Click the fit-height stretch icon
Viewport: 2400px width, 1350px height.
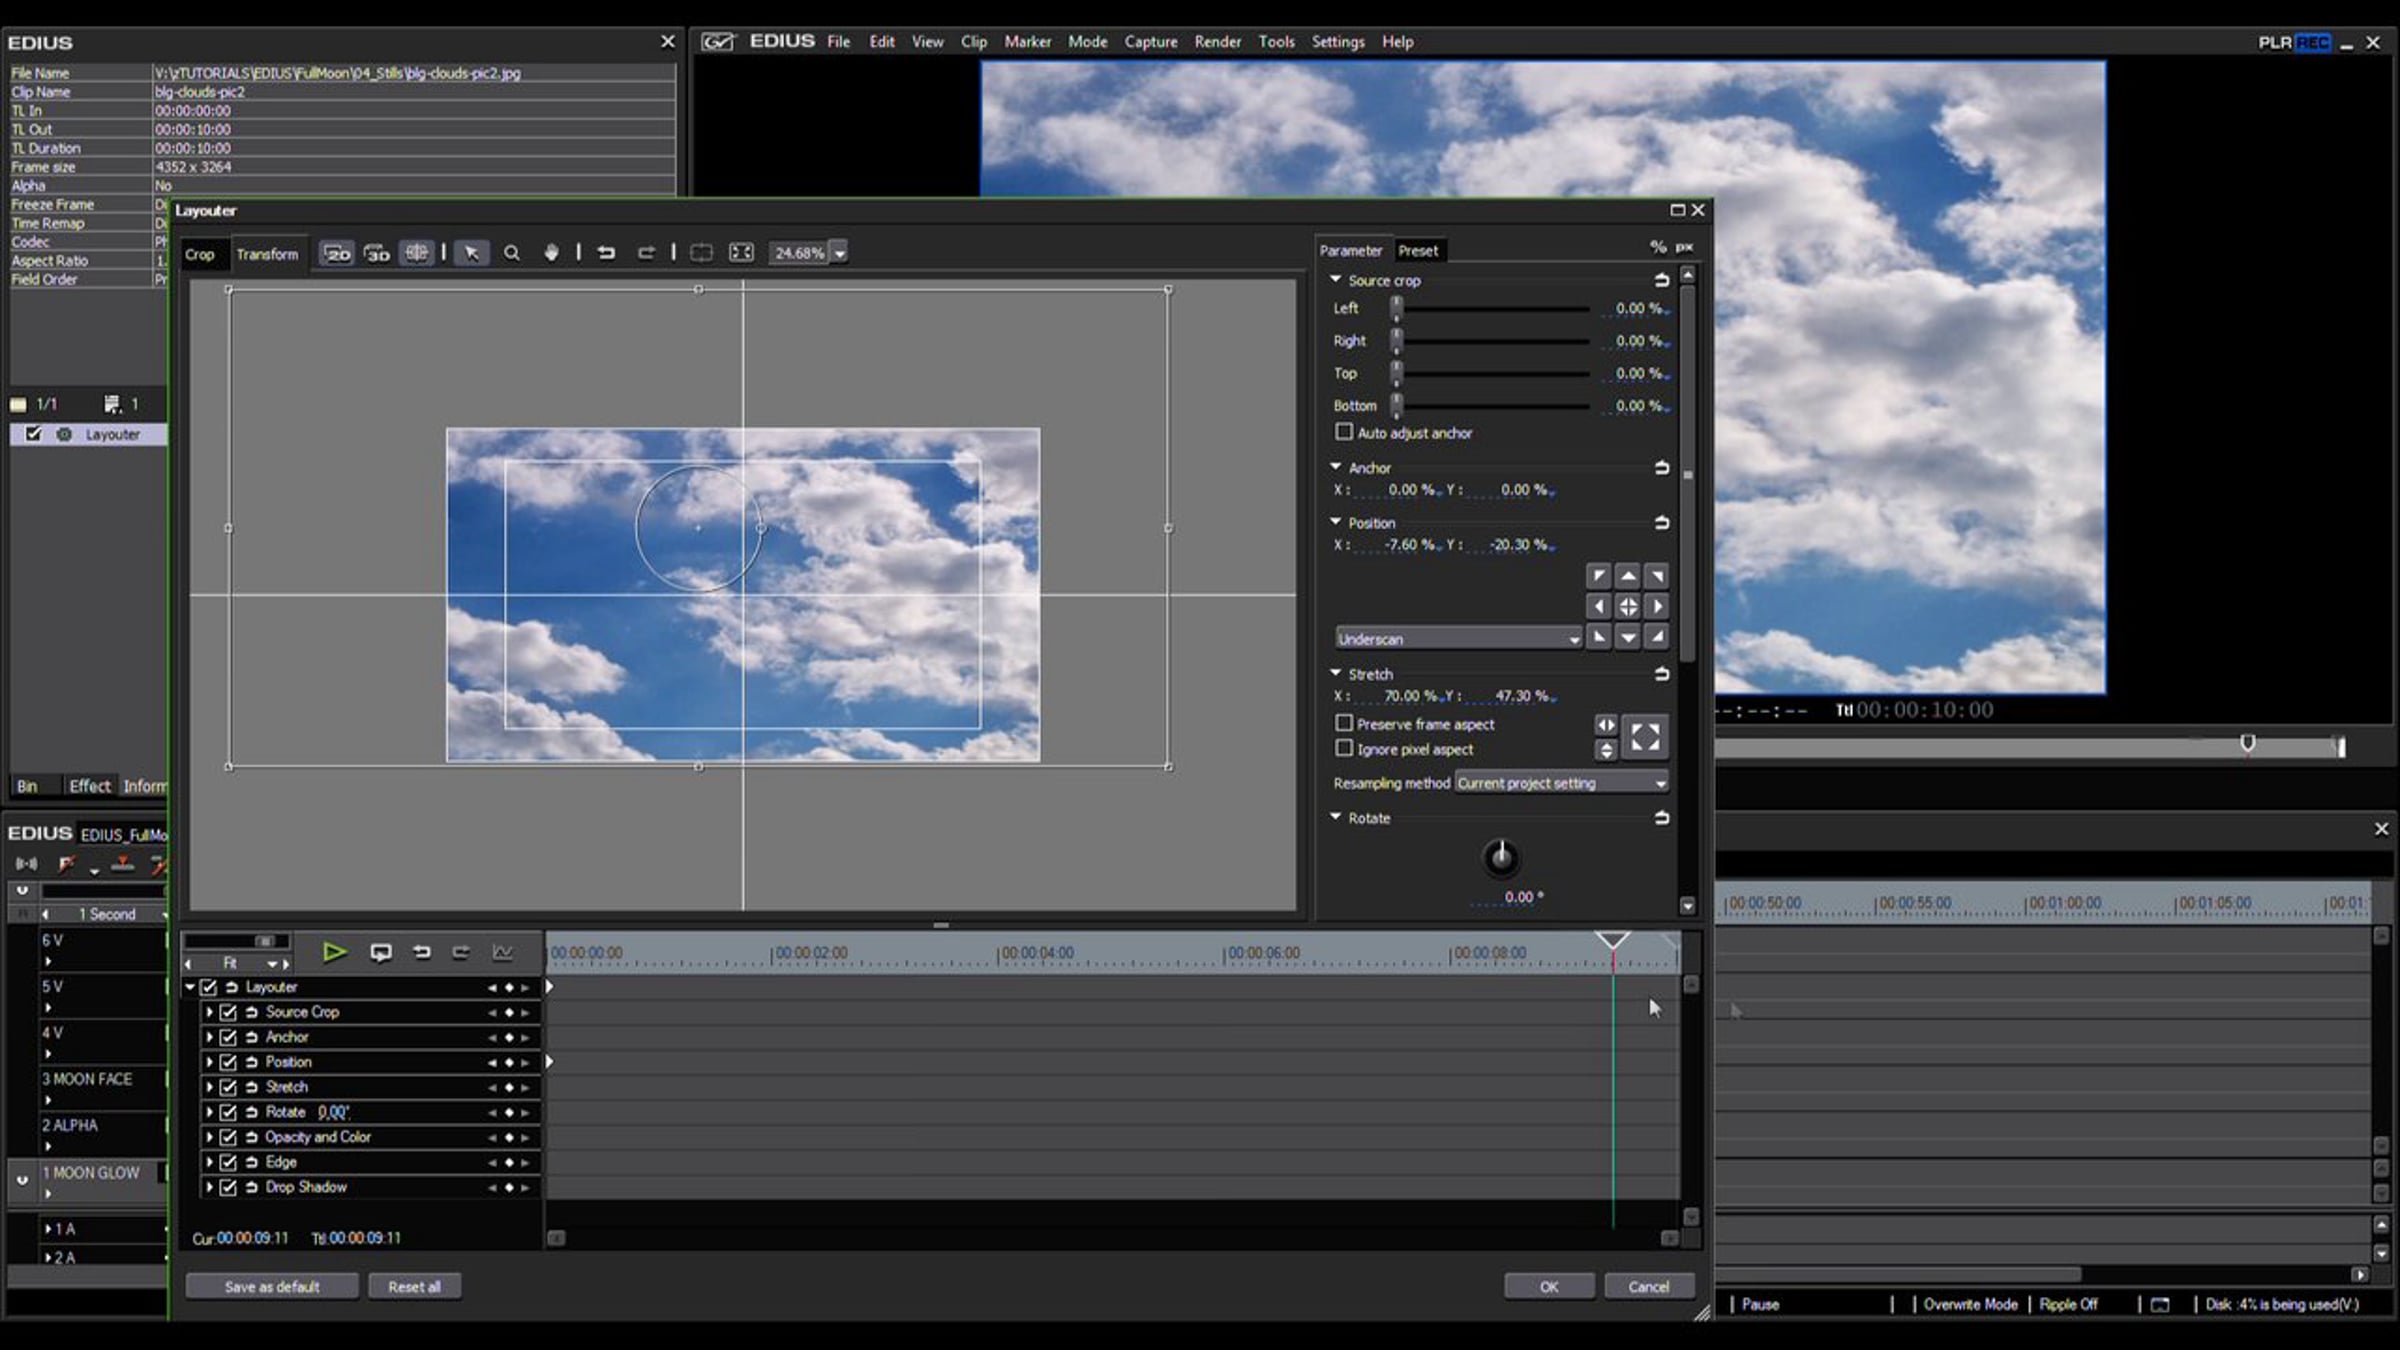coord(1605,749)
